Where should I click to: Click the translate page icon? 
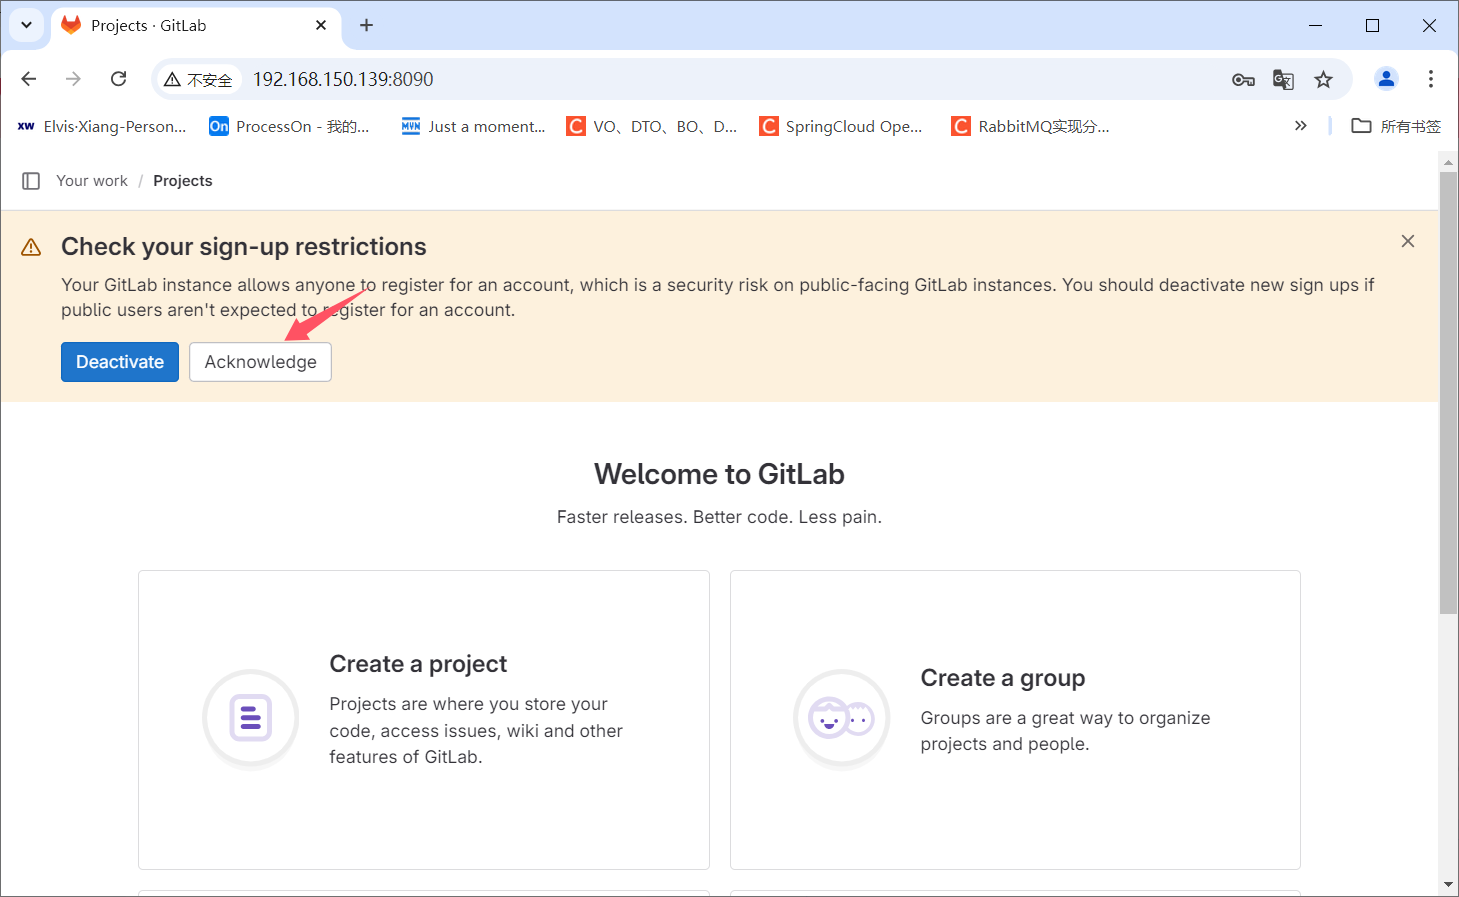coord(1283,80)
